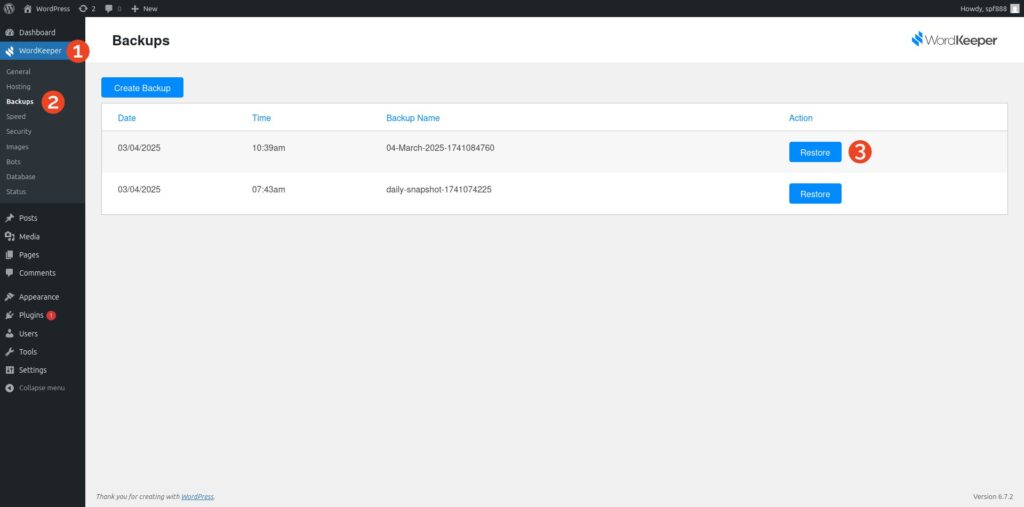
Task: Click the WordPress logo icon in admin bar
Action: point(8,8)
